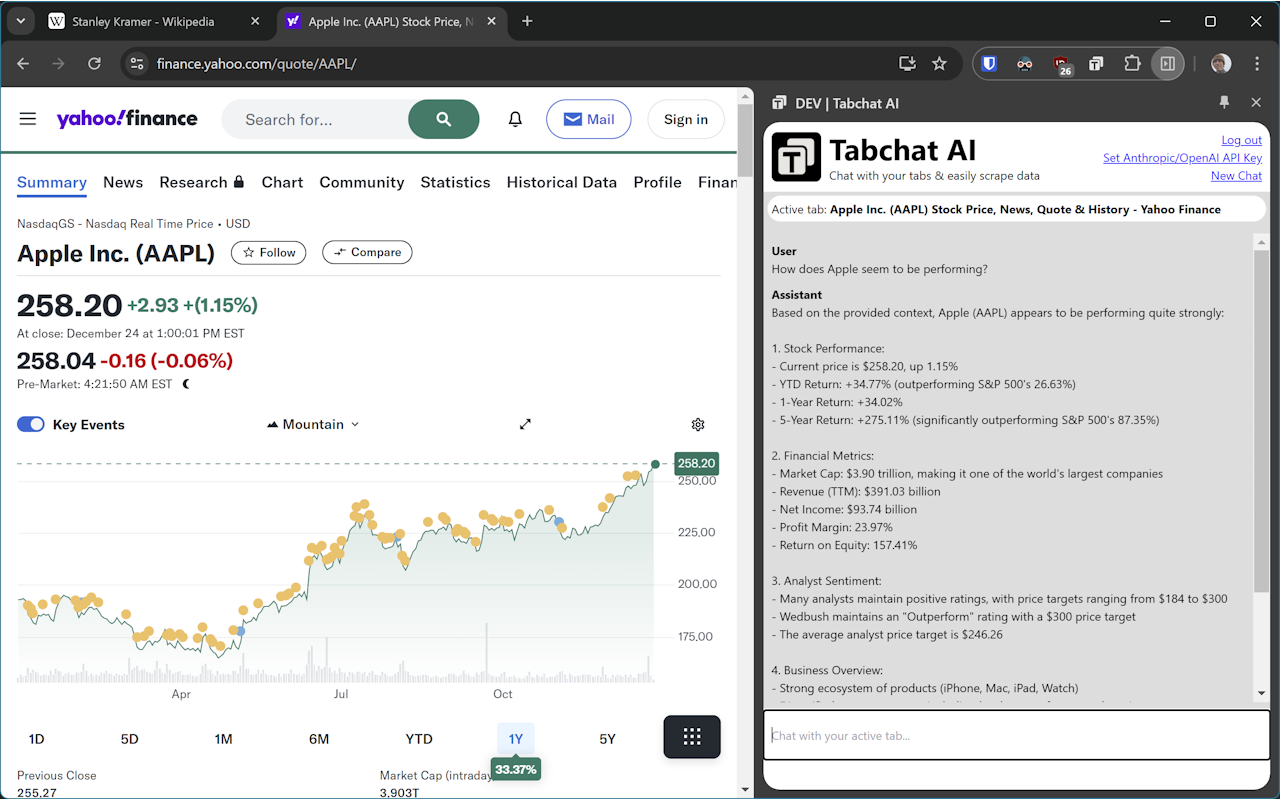The height and width of the screenshot is (800, 1280).
Task: Toggle the Key Events switch
Action: click(x=31, y=424)
